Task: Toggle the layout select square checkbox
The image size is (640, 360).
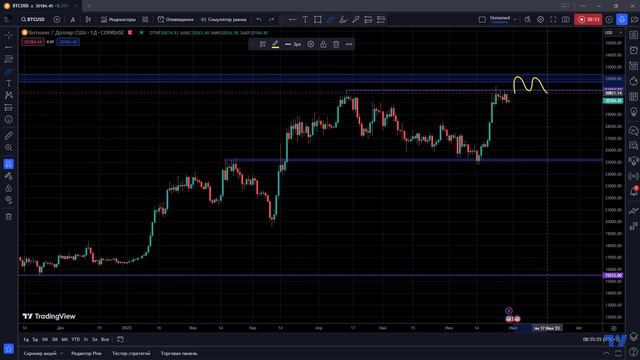Action: 482,20
